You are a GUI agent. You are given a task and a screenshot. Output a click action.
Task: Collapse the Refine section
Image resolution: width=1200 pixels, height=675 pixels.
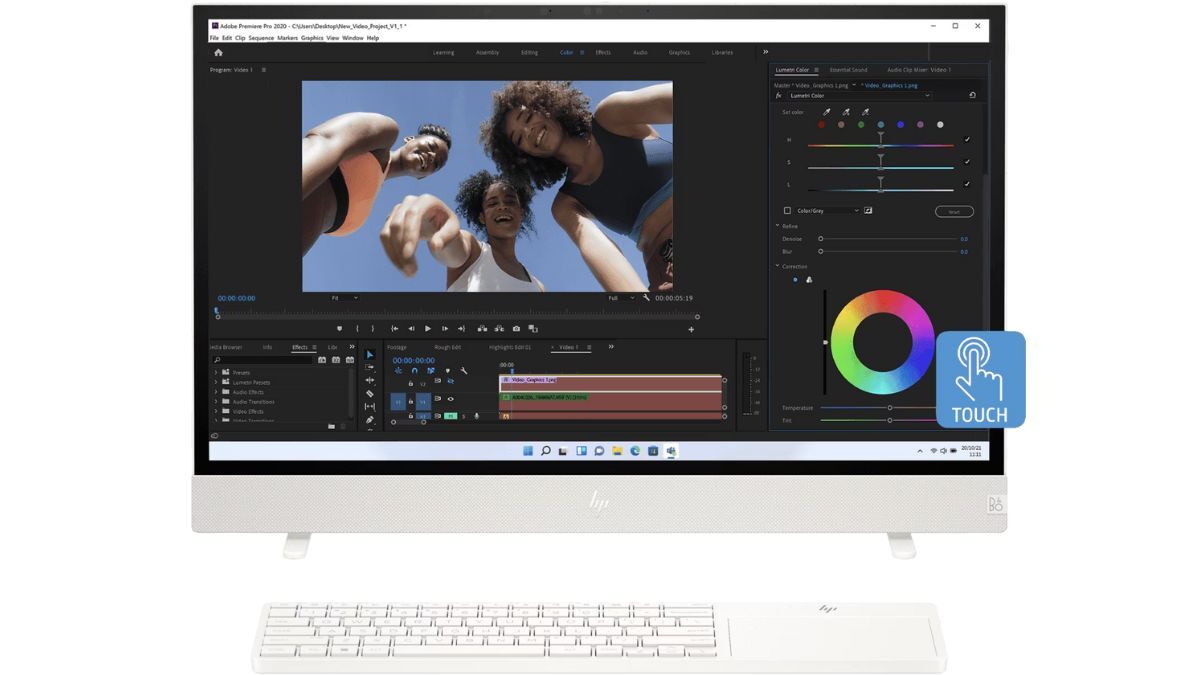pyautogui.click(x=777, y=226)
